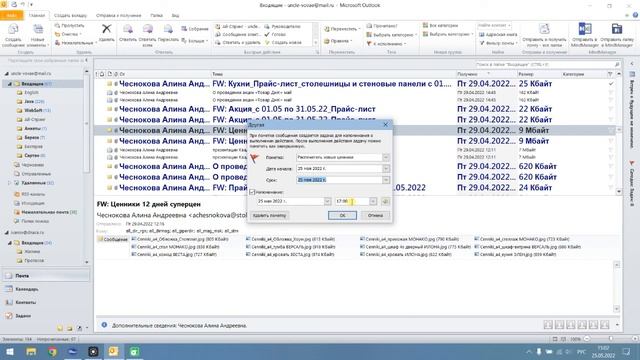The width and height of the screenshot is (640, 360).
Task: Open Google Chrome from the taskbar
Action: [52, 351]
